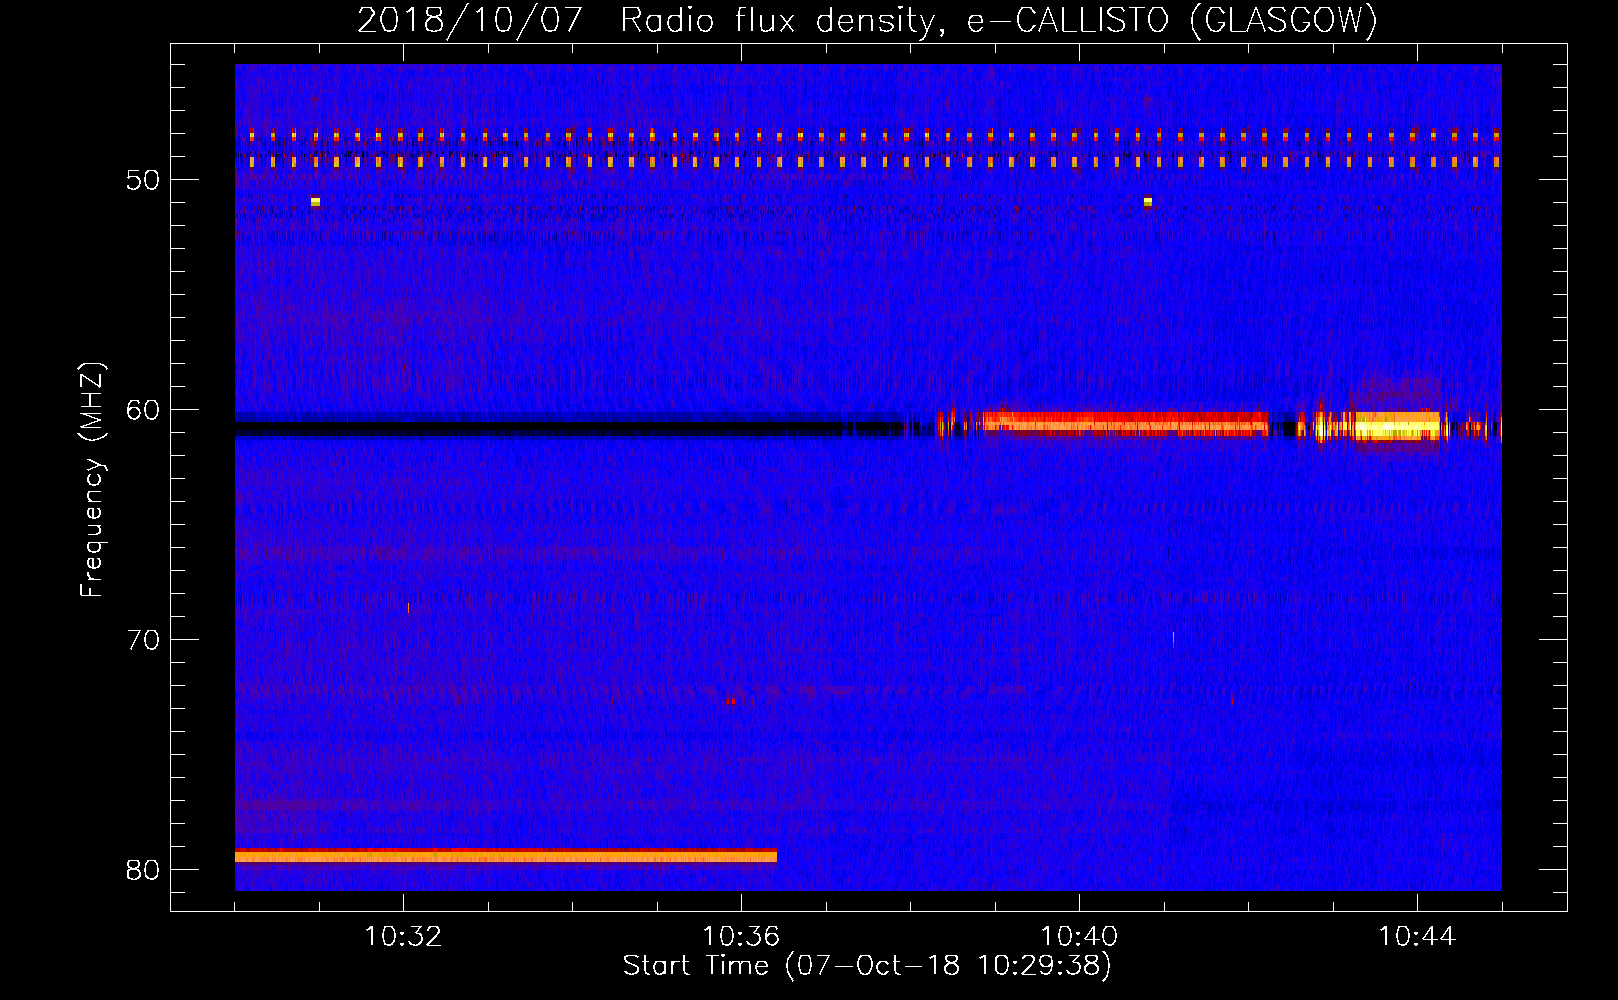Click the bright yellow burst near 10:44
Viewport: 1618px width, 1000px height.
pyautogui.click(x=1397, y=426)
